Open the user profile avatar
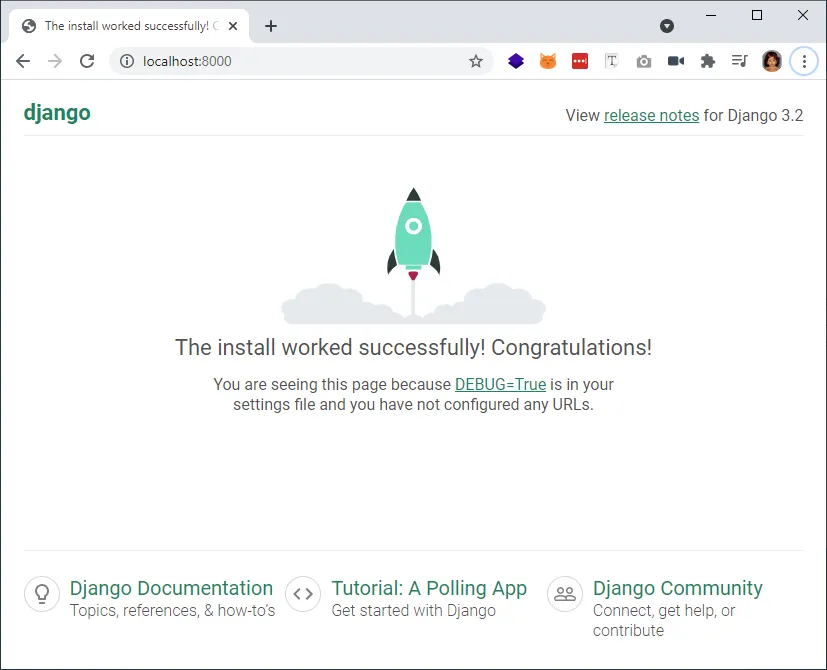 click(772, 61)
